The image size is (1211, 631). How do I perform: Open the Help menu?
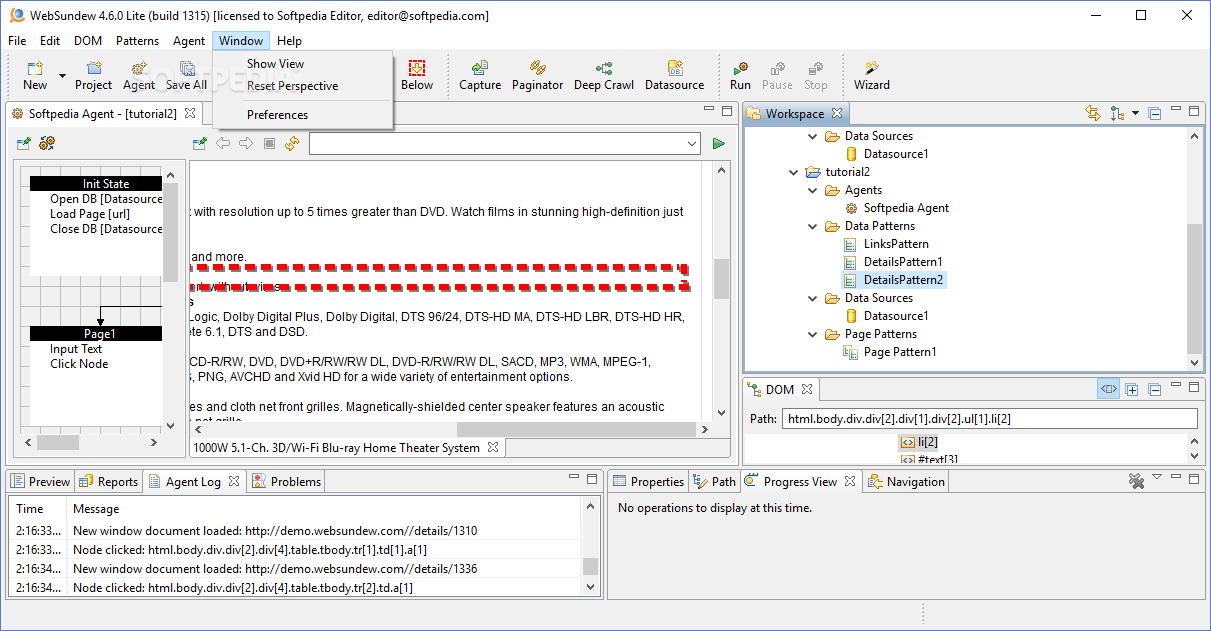pos(289,41)
